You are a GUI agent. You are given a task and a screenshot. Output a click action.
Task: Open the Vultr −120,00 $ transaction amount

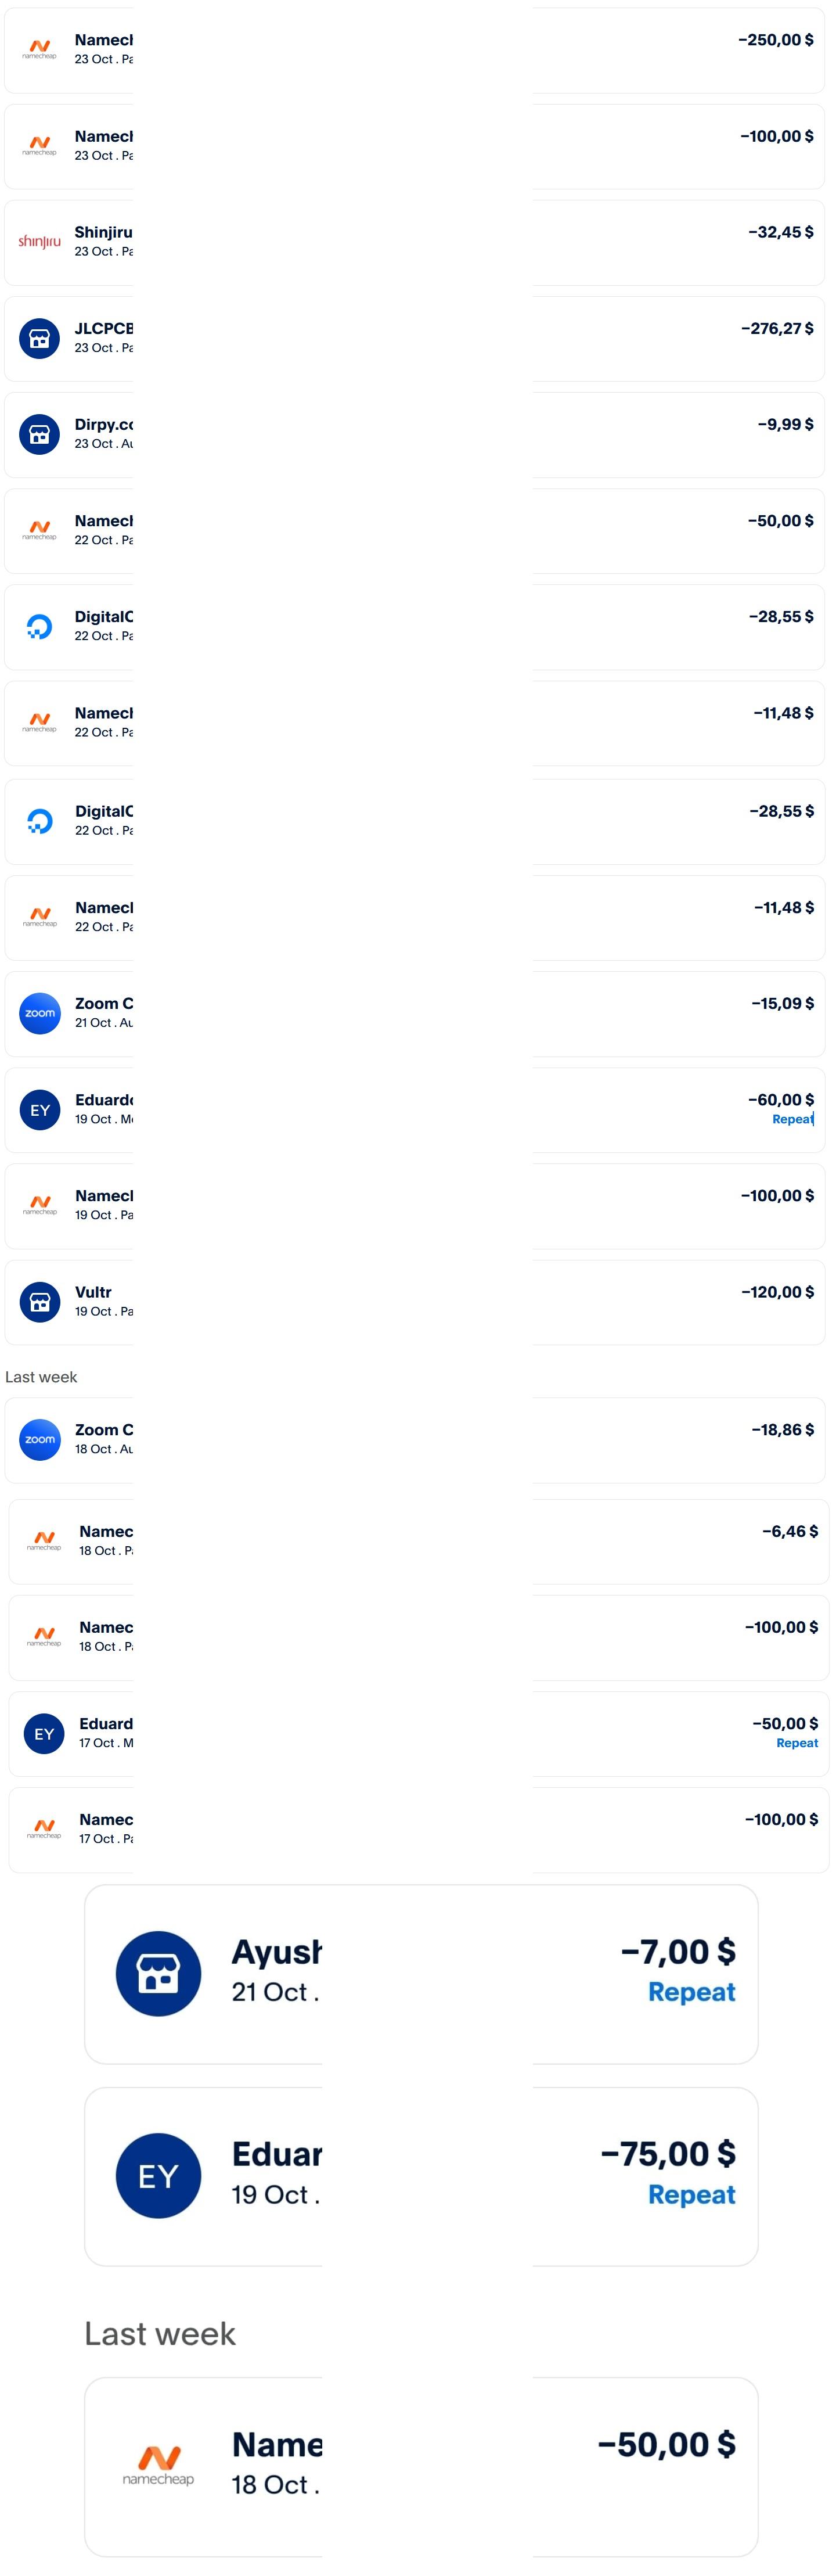pos(777,1292)
